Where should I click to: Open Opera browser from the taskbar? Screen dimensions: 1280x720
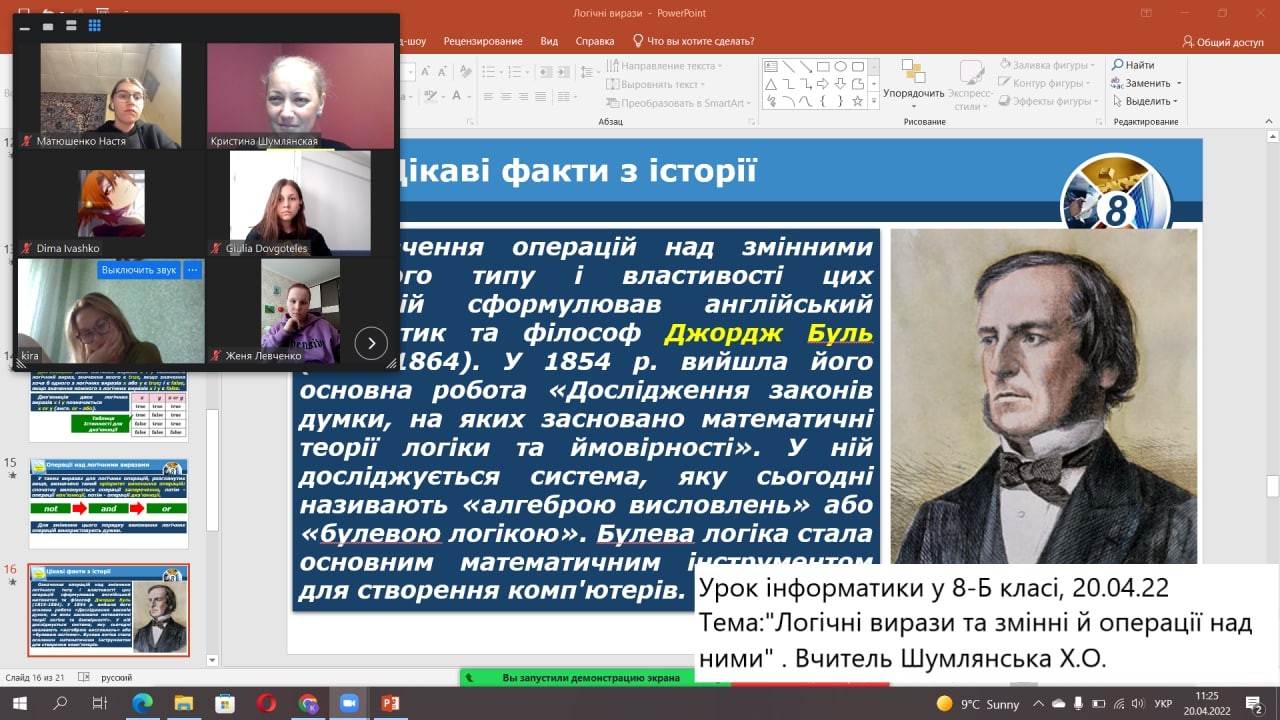pyautogui.click(x=266, y=703)
